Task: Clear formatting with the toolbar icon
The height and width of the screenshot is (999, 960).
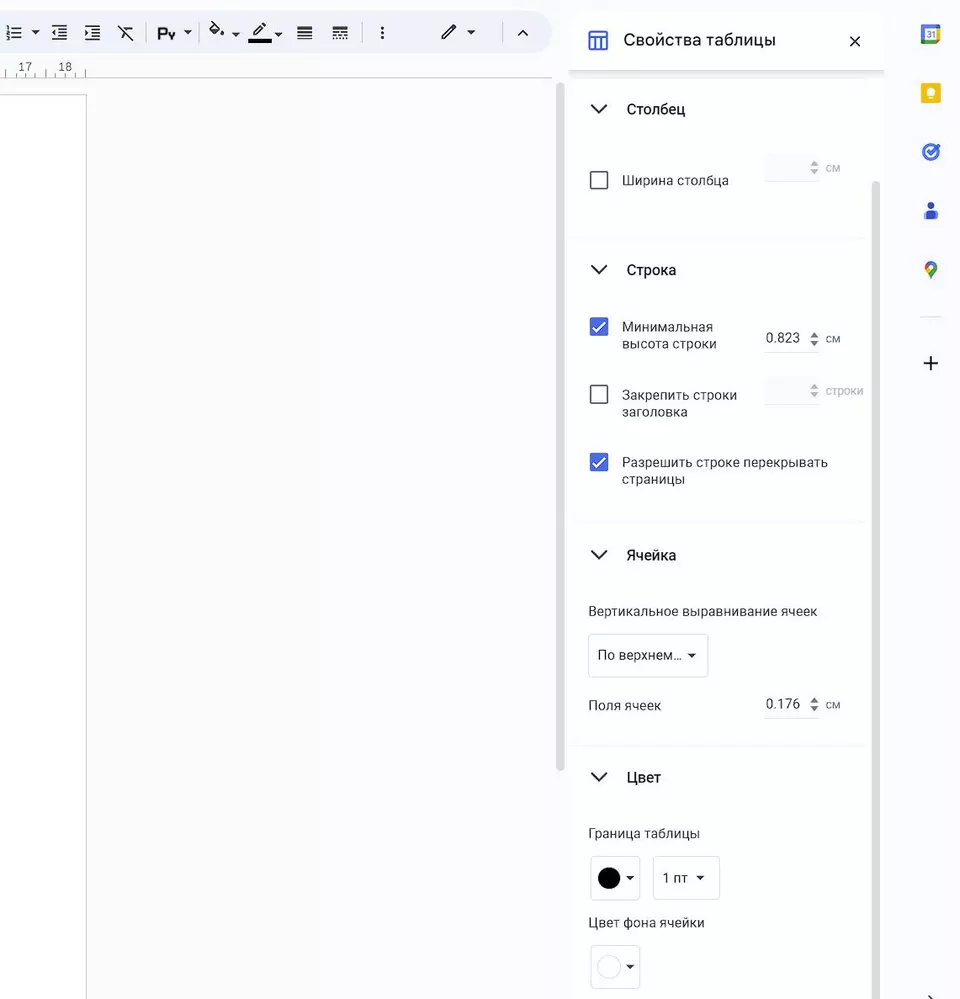Action: pos(125,33)
